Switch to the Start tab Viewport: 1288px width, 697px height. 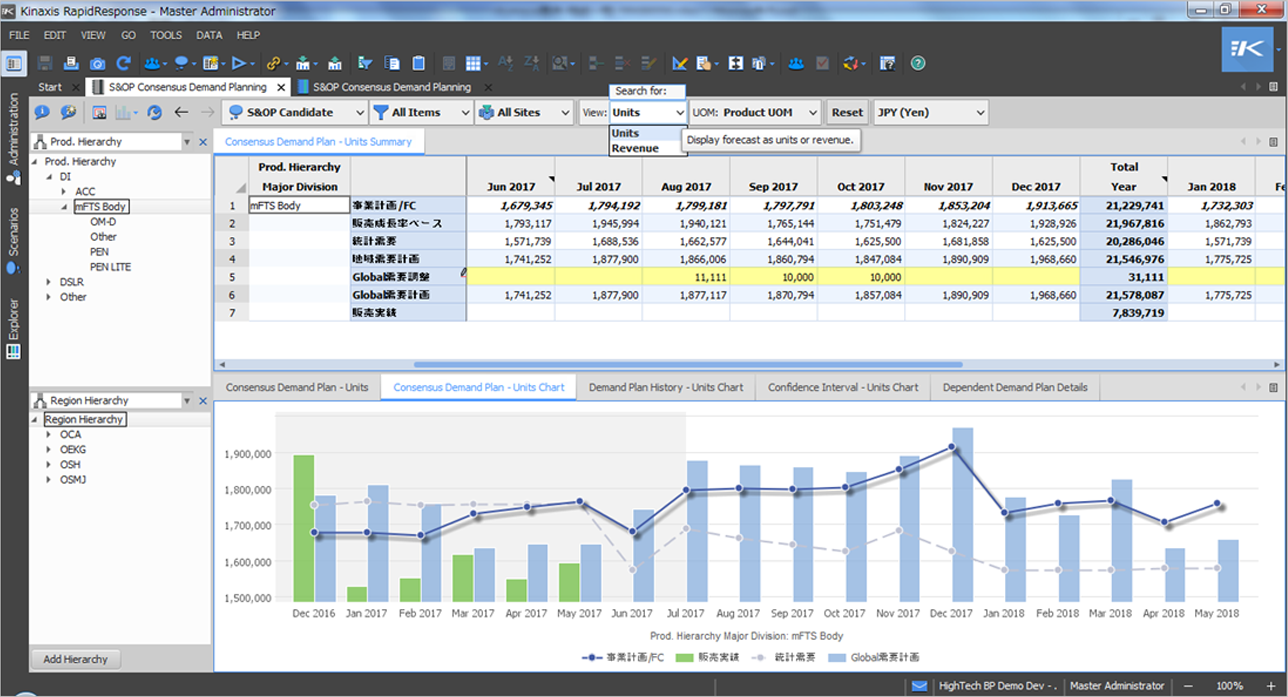coord(50,87)
